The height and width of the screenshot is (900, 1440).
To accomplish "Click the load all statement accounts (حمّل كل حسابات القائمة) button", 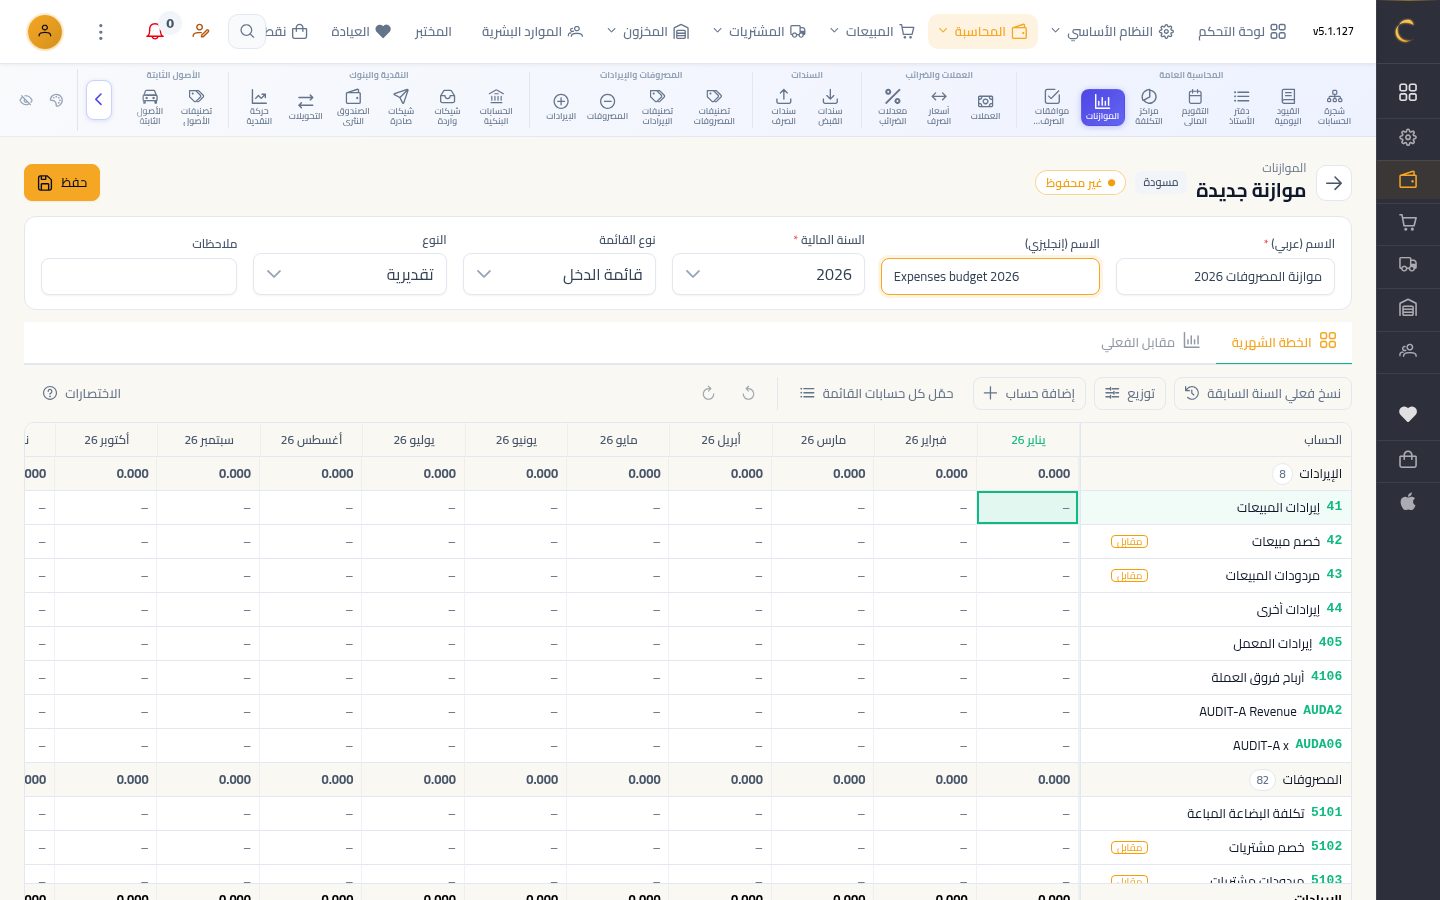I will coord(877,393).
